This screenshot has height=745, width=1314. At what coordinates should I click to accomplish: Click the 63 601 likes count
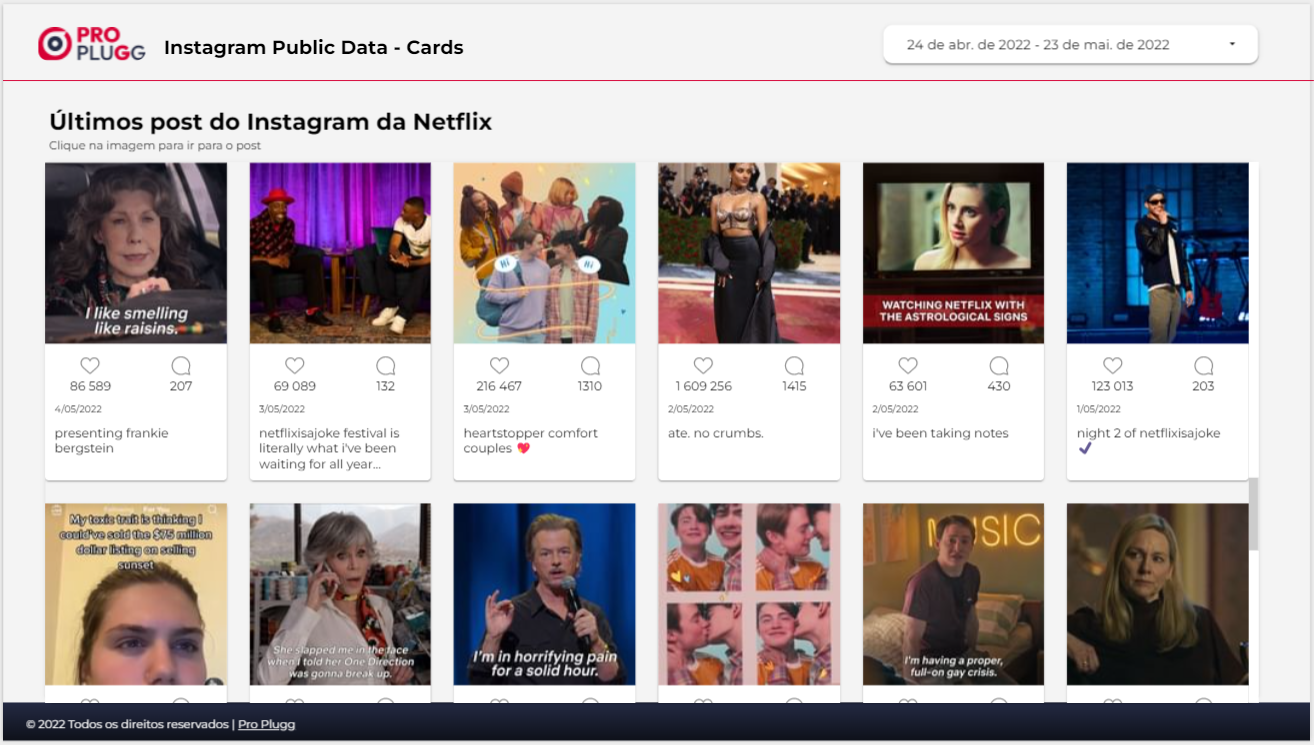point(908,386)
